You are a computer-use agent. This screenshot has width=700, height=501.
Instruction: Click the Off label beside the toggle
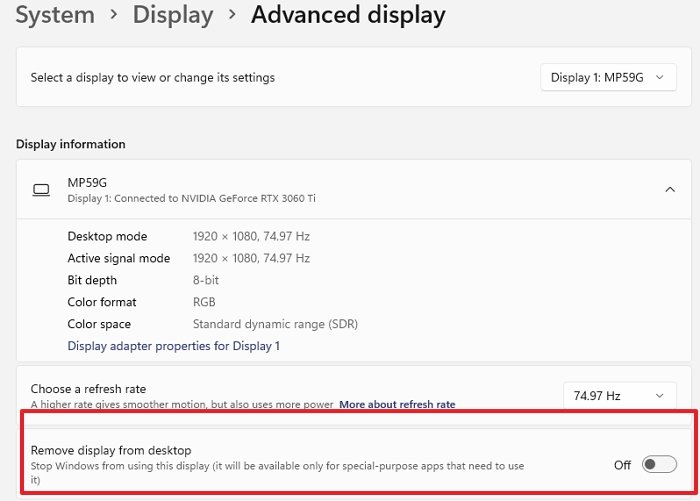click(x=622, y=464)
